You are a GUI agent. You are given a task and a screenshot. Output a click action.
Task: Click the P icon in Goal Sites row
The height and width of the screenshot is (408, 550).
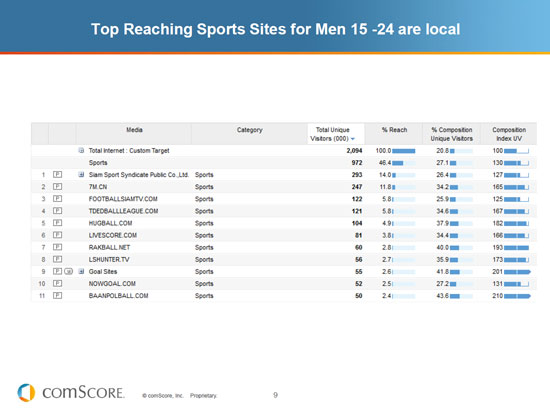click(x=58, y=271)
